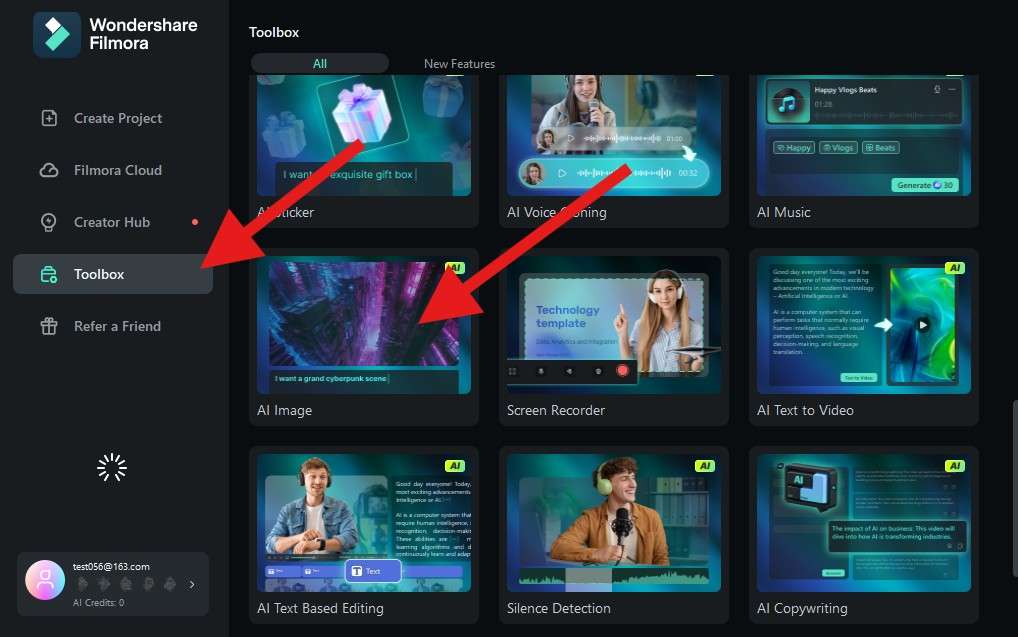Click the play button in AI Text to Video preview
1018x637 pixels.
click(923, 325)
